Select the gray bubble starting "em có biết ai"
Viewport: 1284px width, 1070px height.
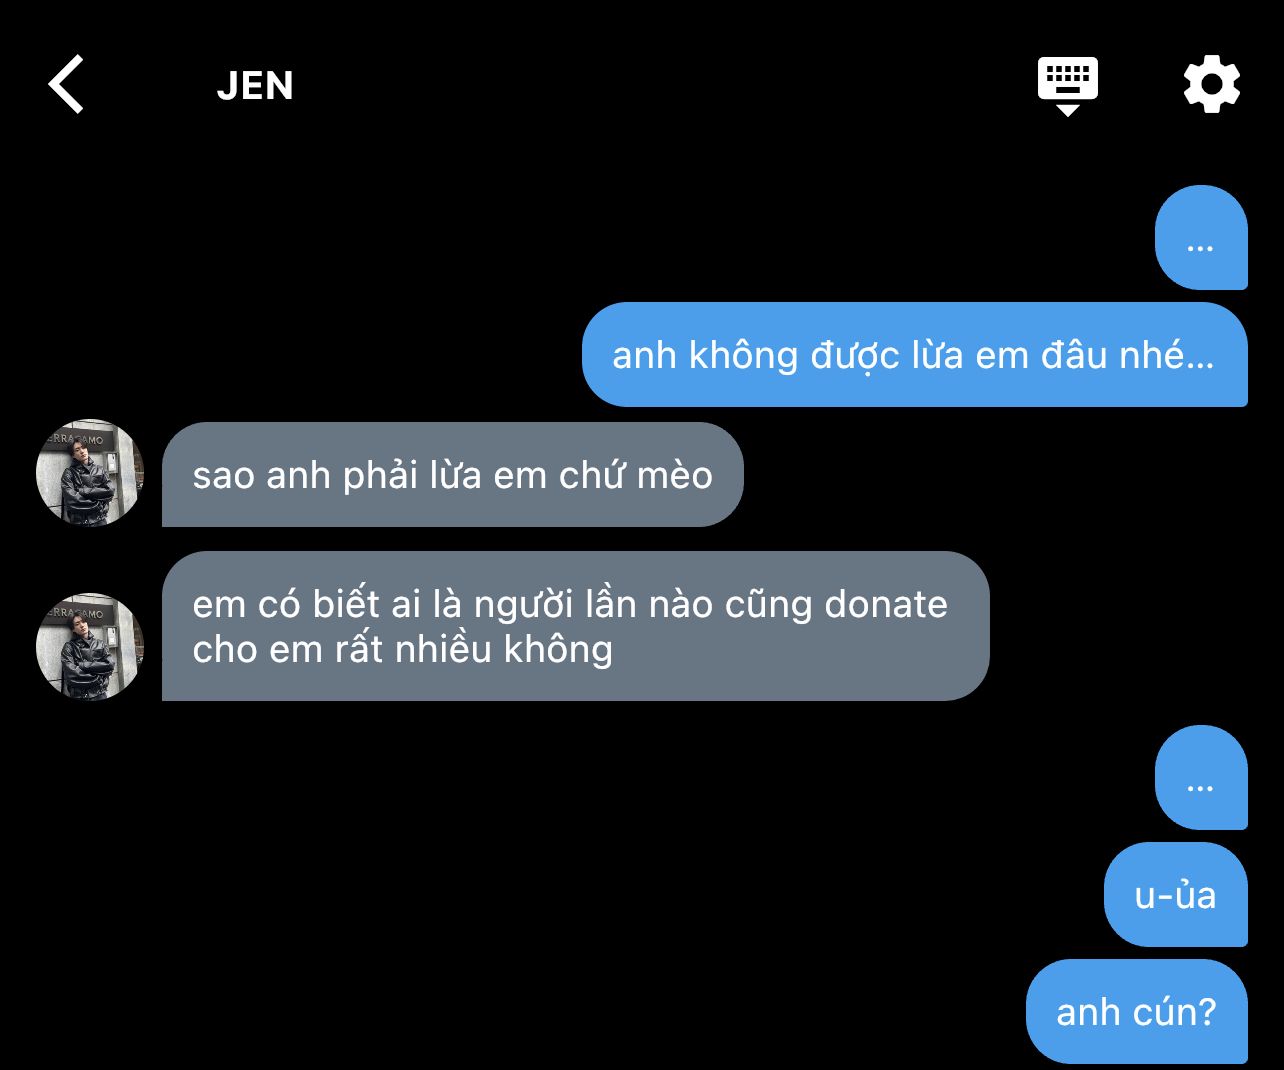[x=576, y=626]
